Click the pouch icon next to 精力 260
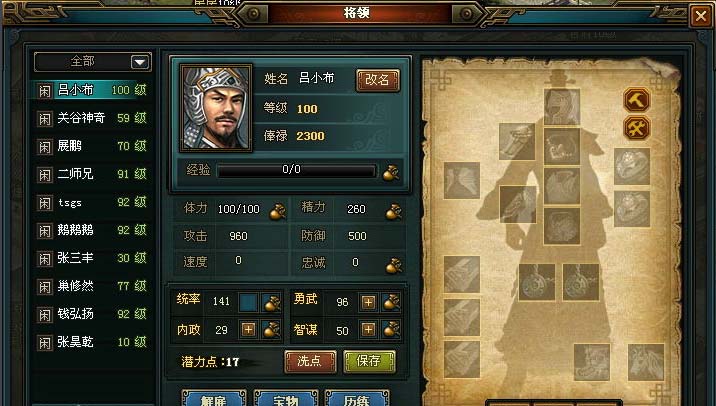The height and width of the screenshot is (406, 716). click(x=394, y=211)
